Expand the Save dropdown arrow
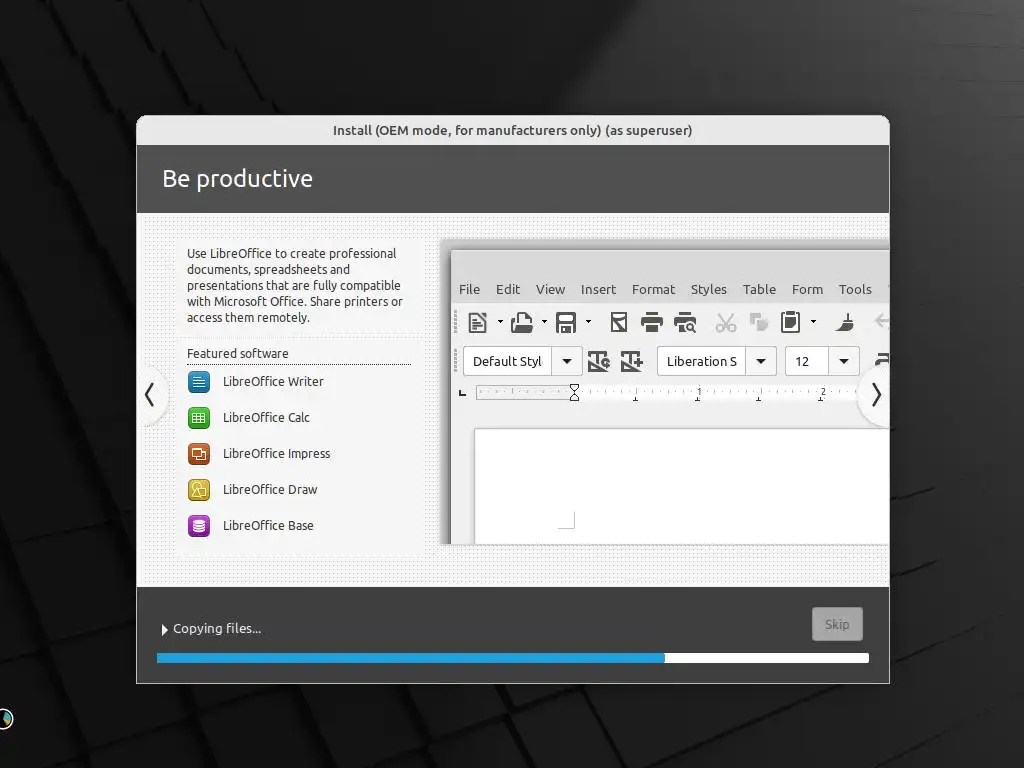Viewport: 1024px width, 768px height. click(588, 321)
